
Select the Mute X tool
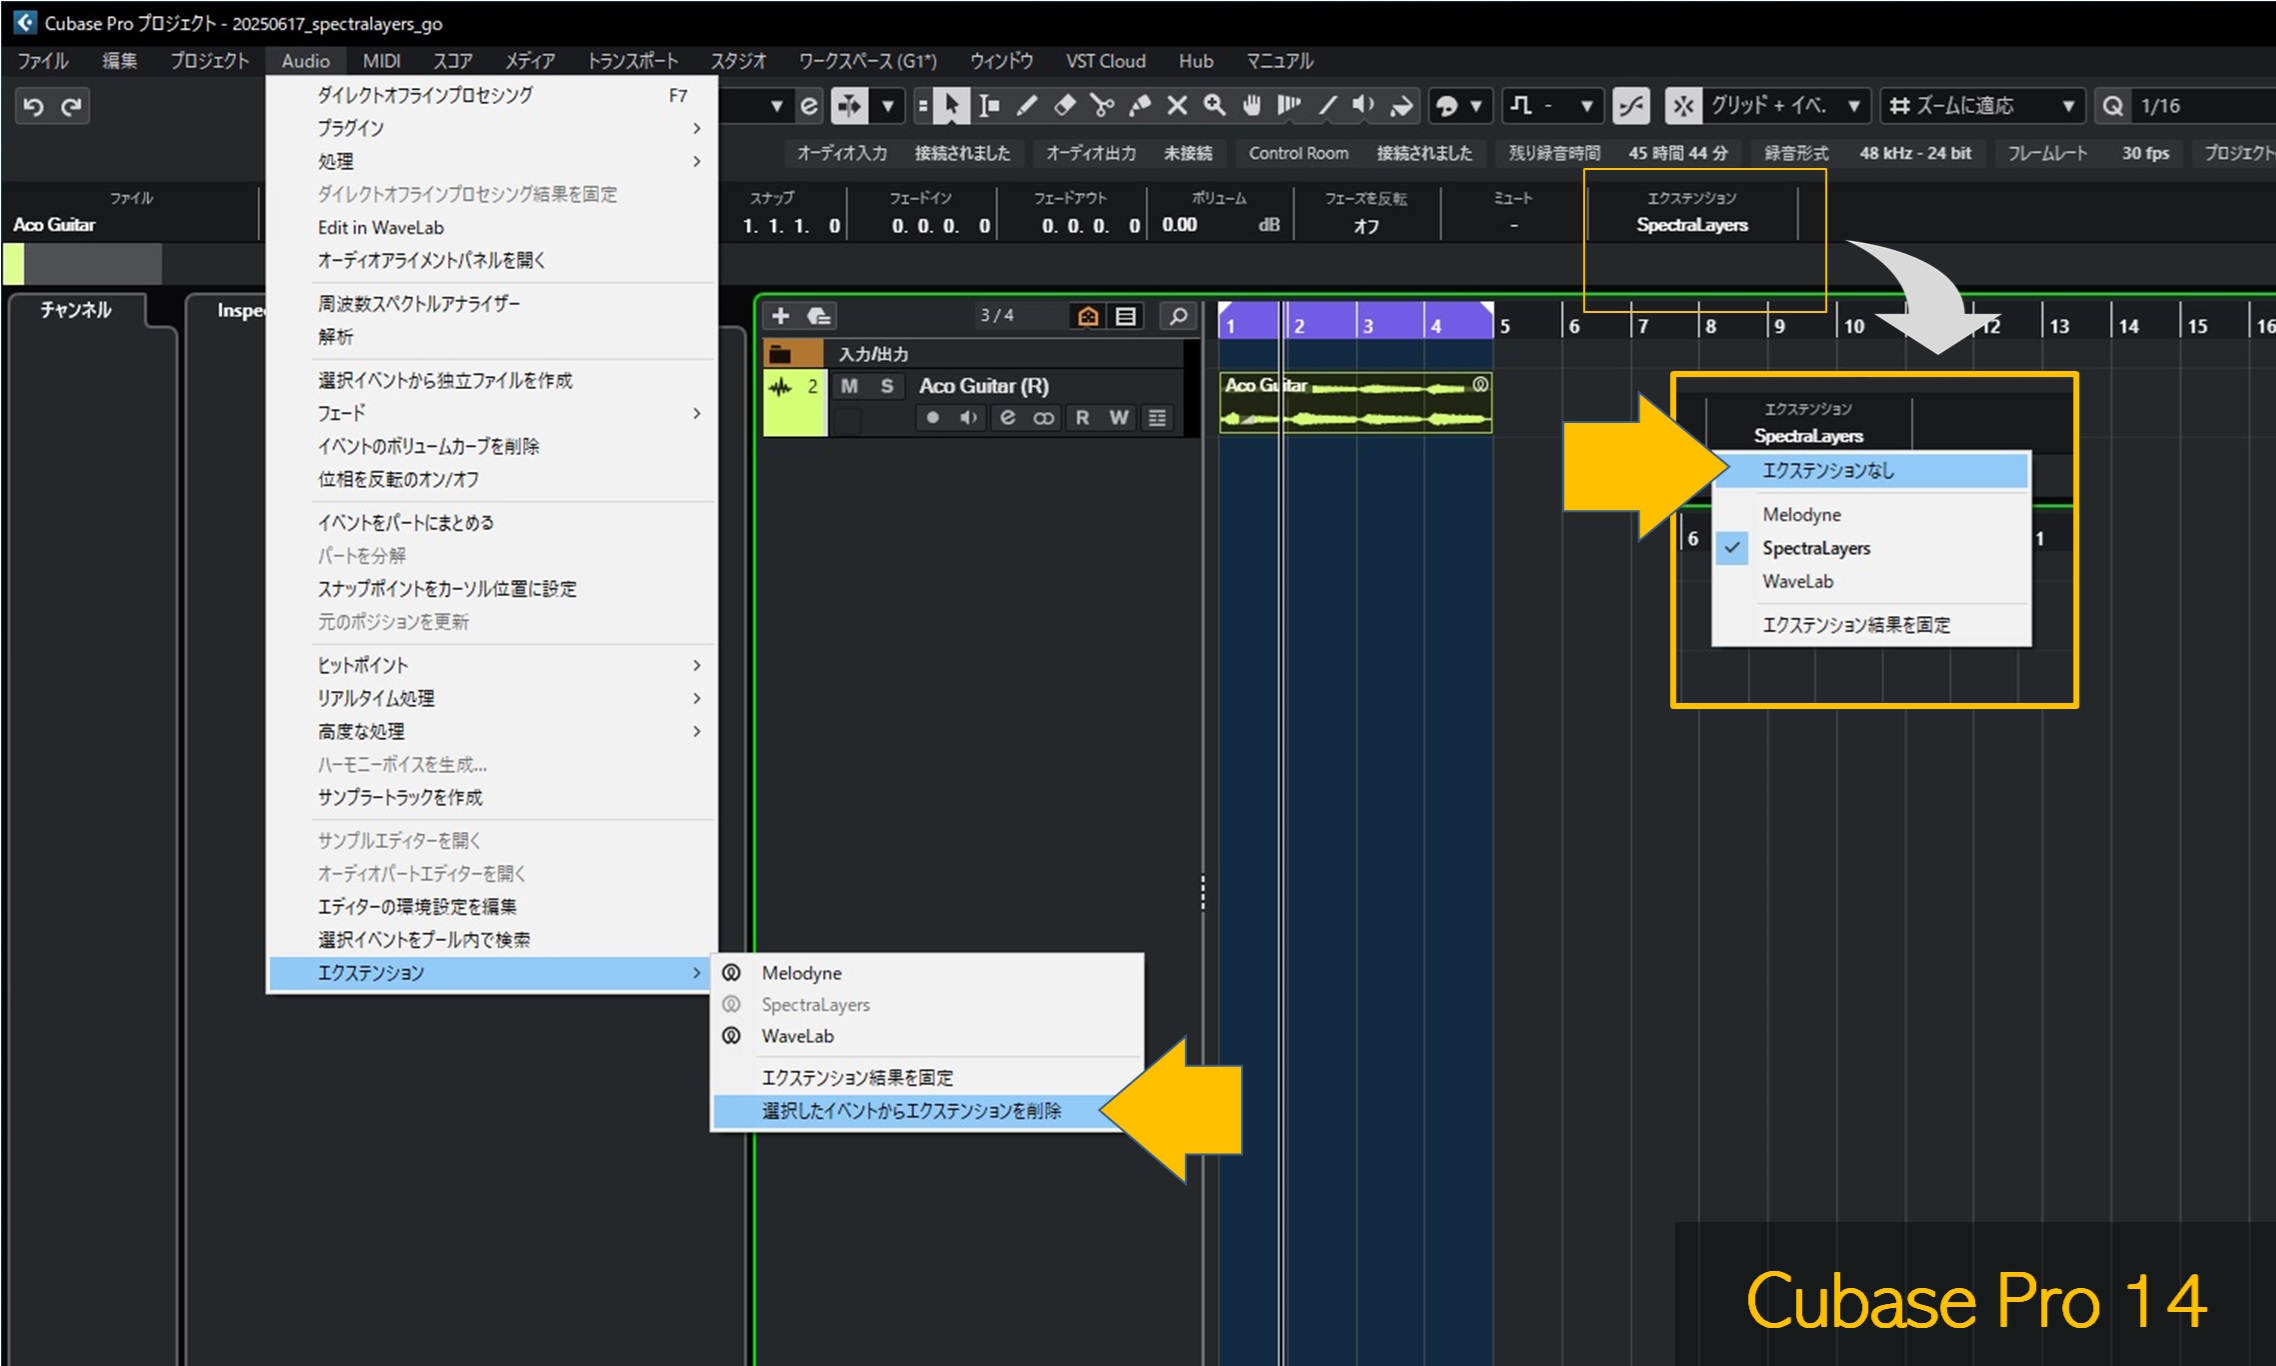tap(1177, 106)
